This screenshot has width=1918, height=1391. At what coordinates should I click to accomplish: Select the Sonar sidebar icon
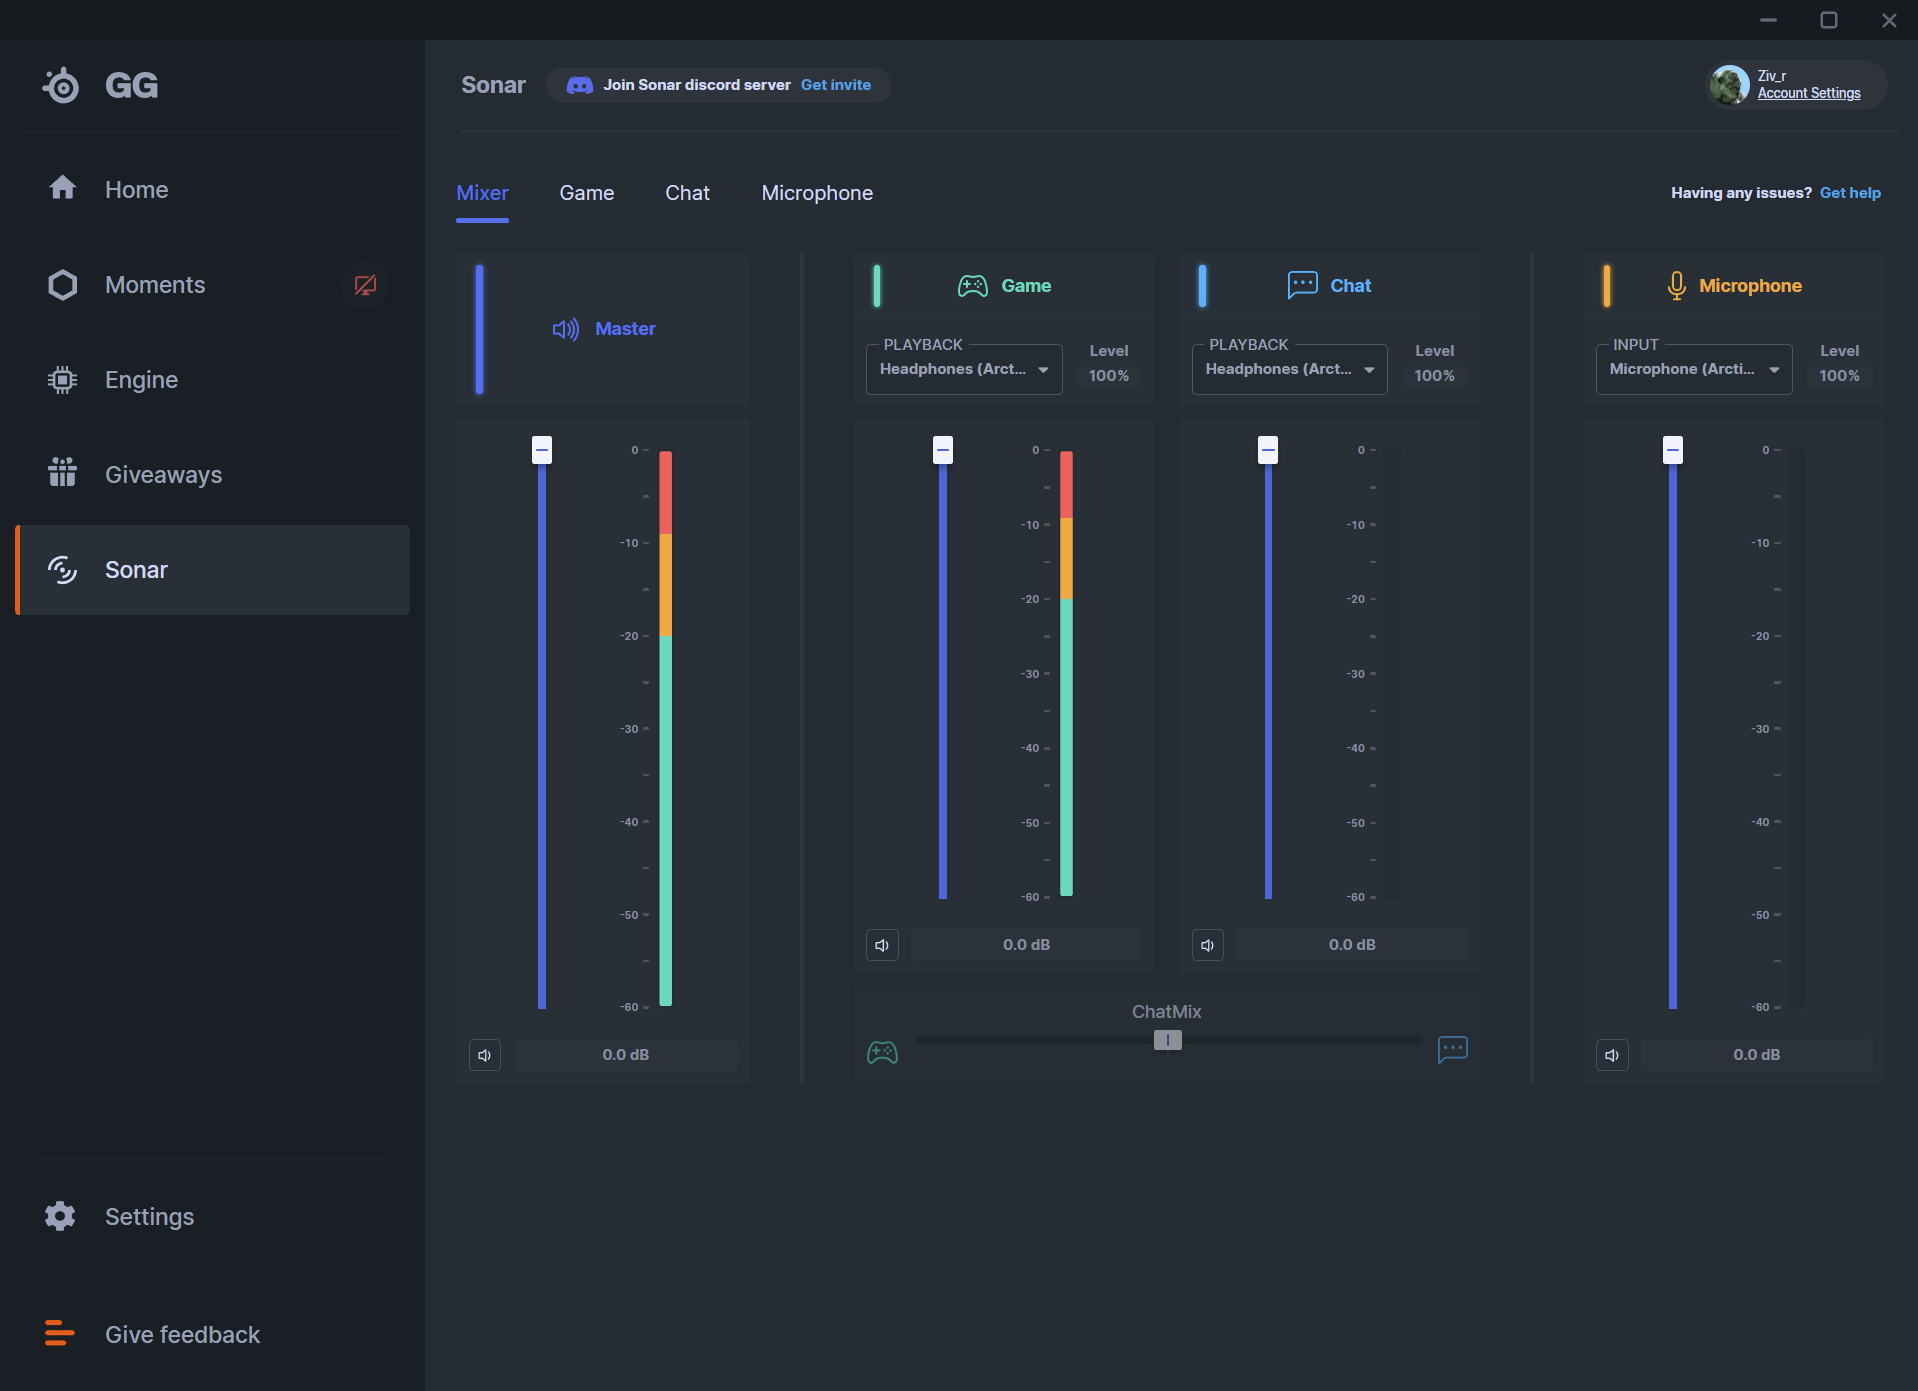63,570
